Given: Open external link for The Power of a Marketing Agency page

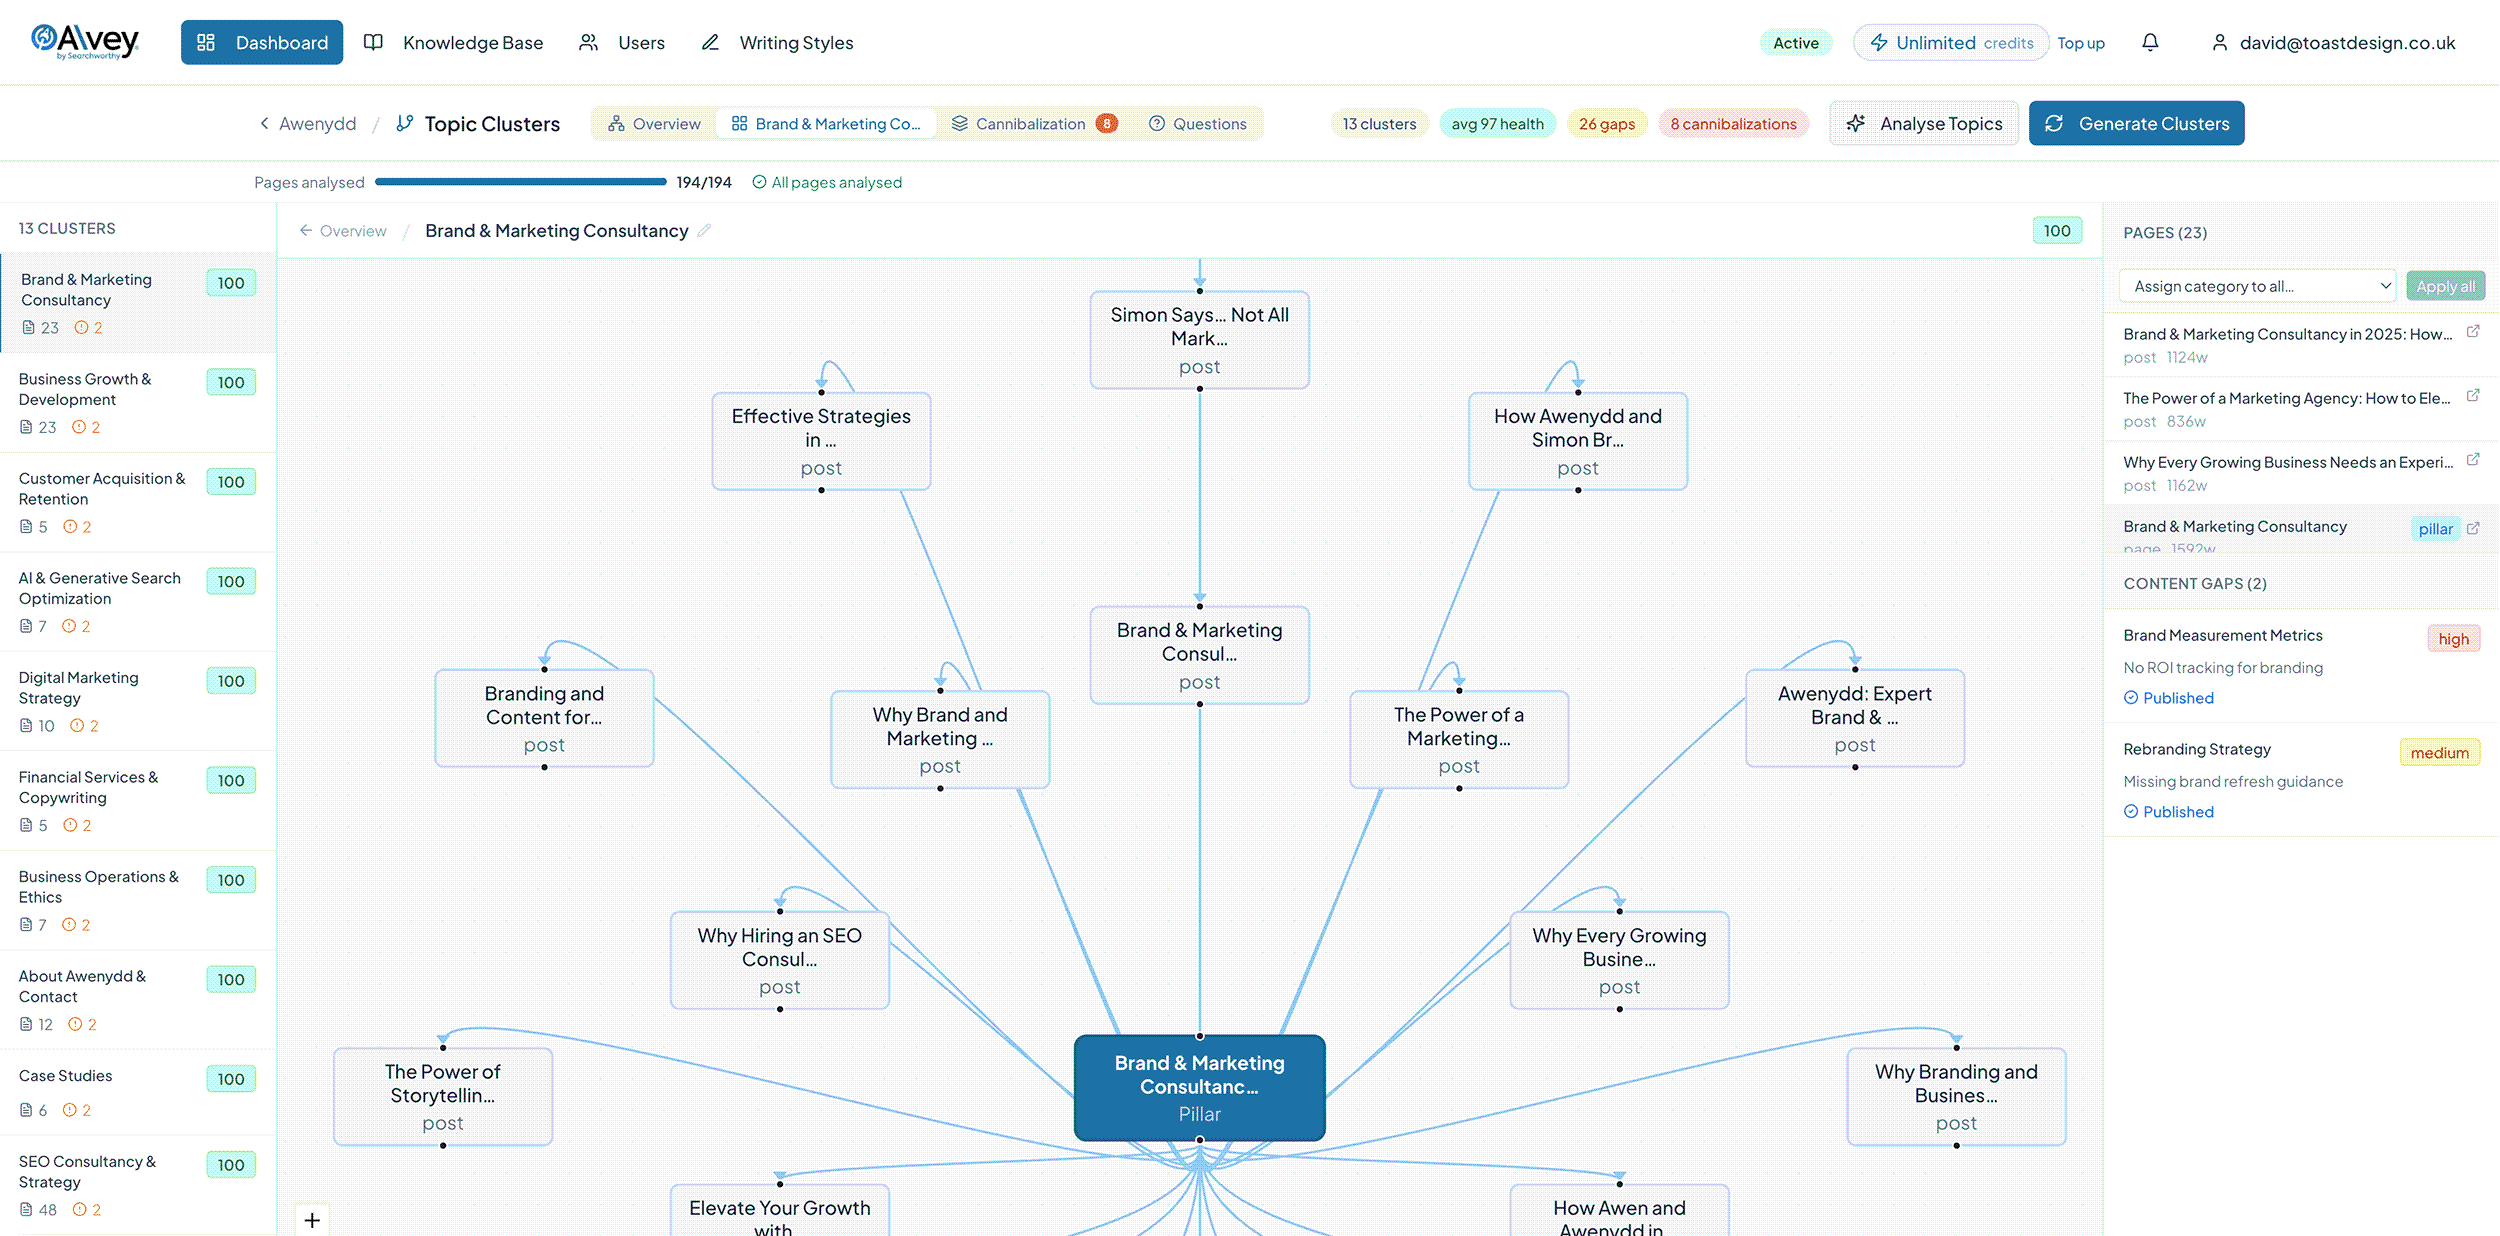Looking at the screenshot, I should coord(2473,396).
